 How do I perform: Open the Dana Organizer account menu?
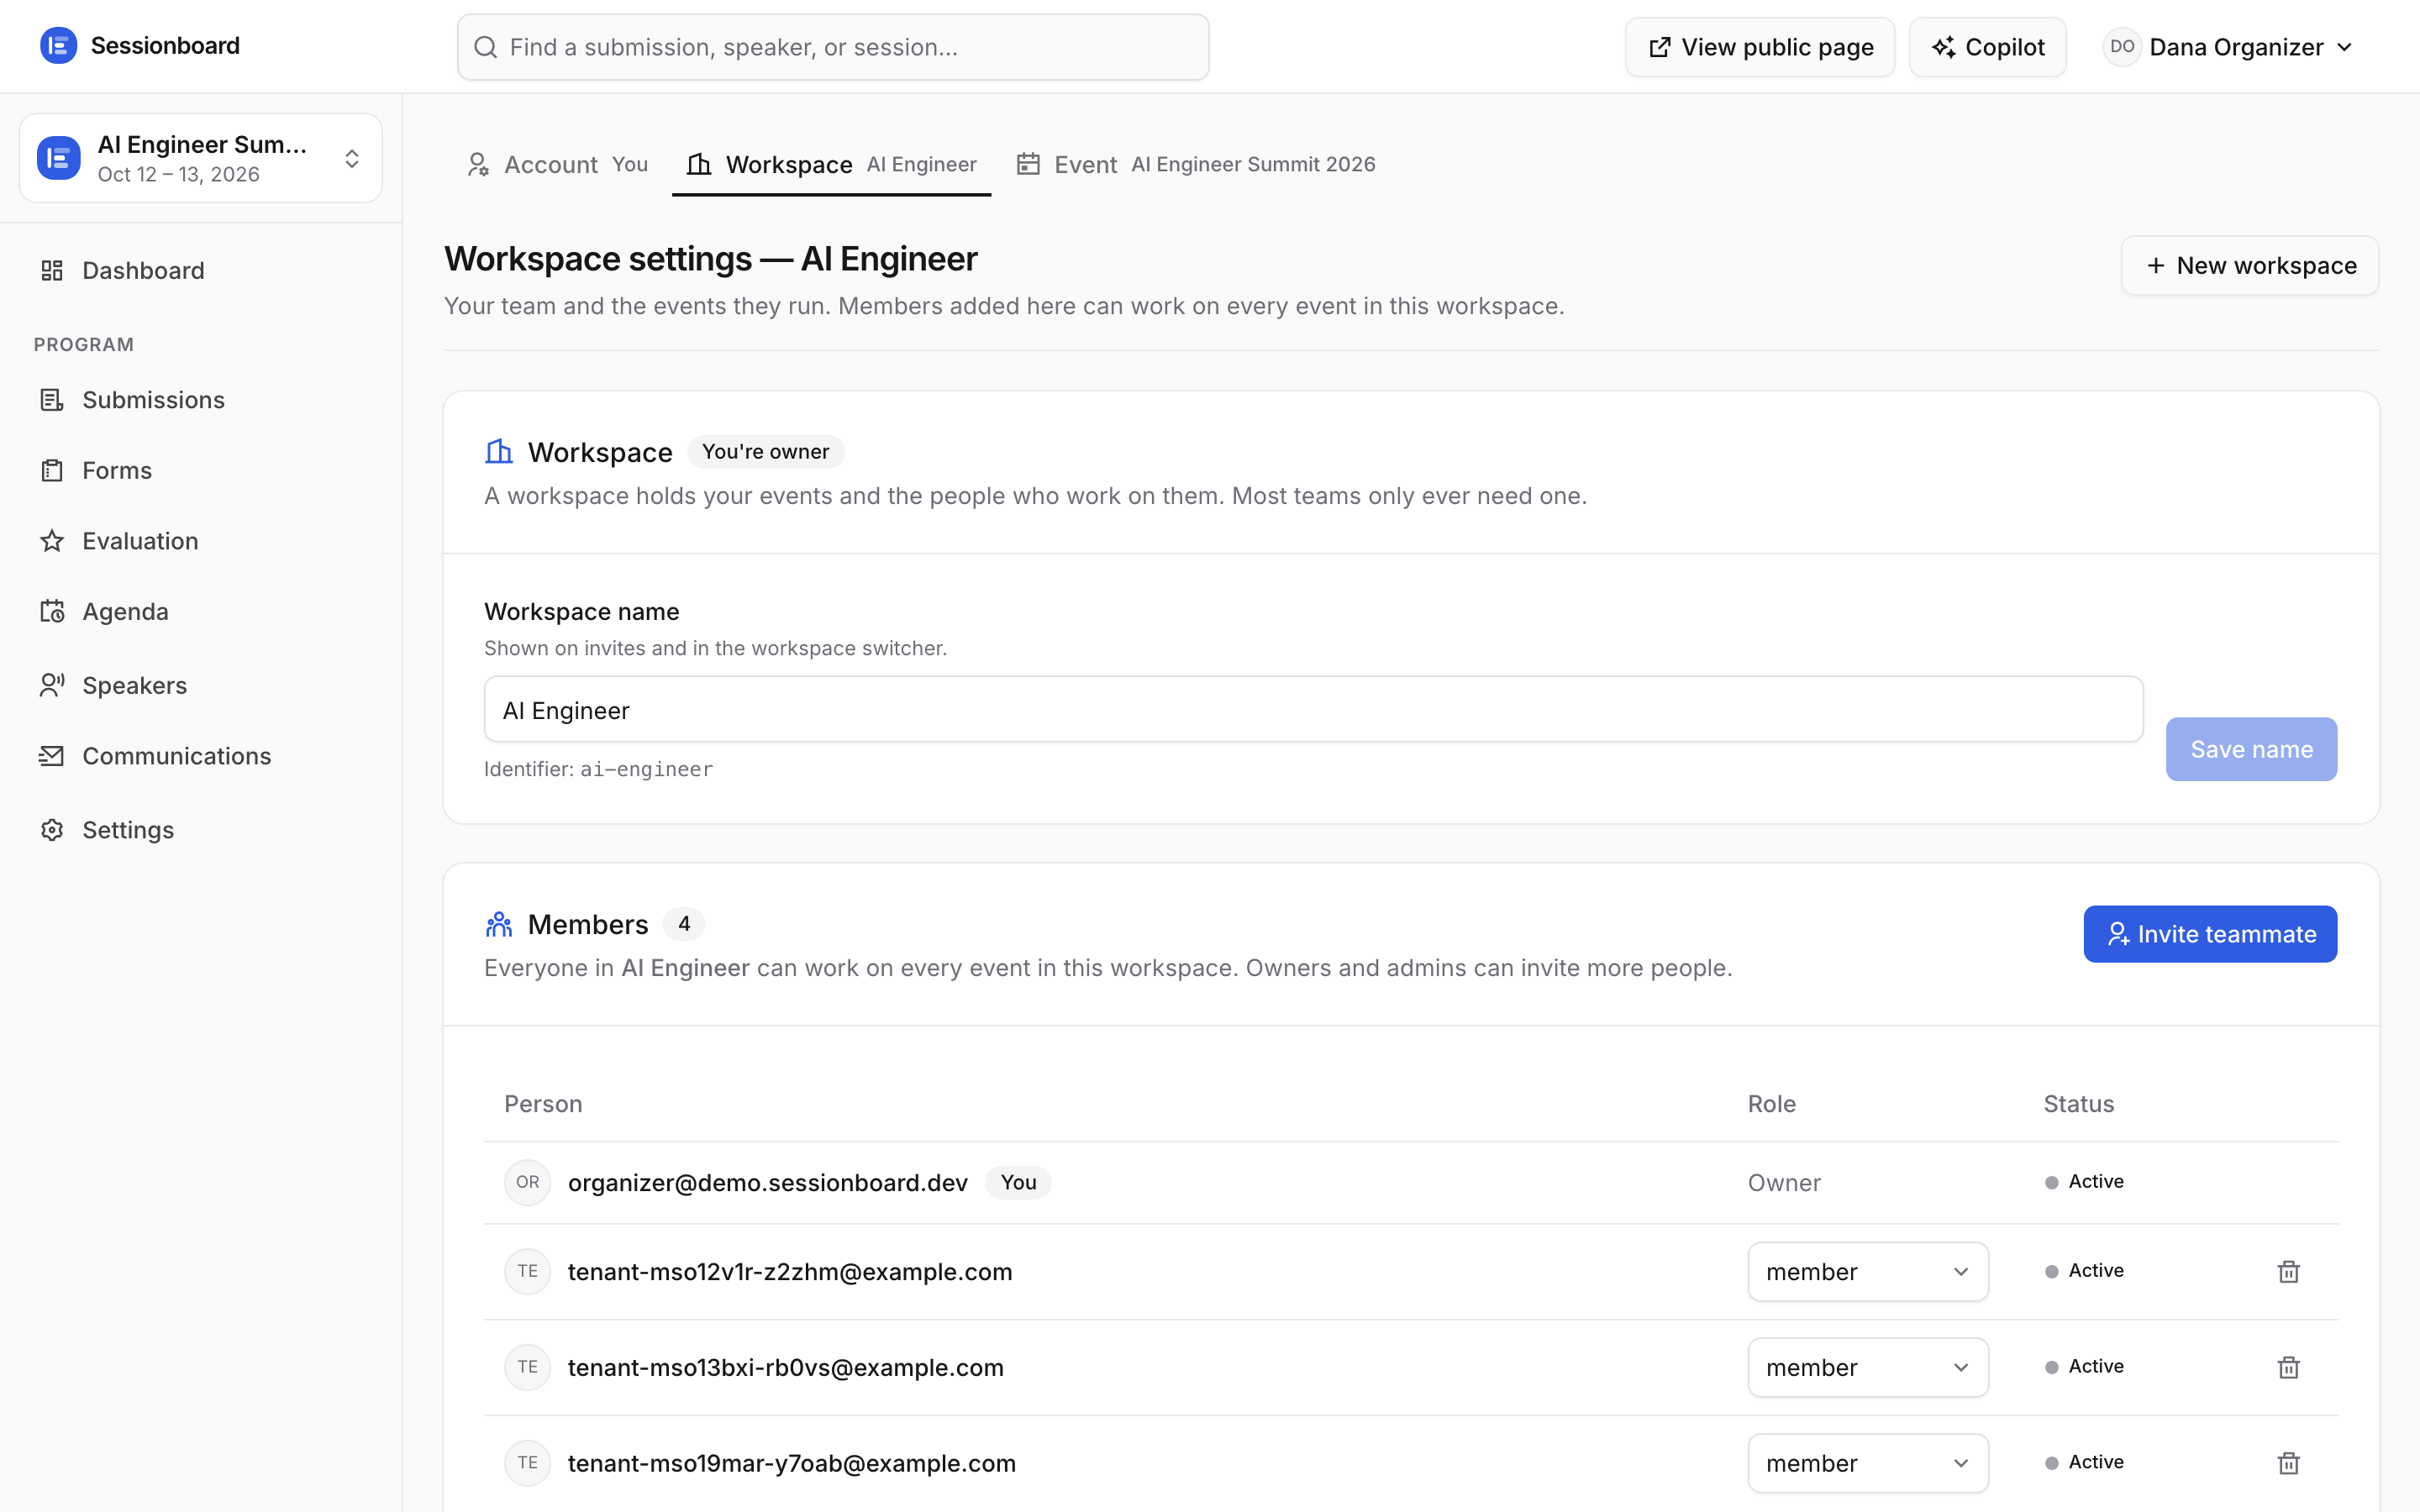(2228, 47)
